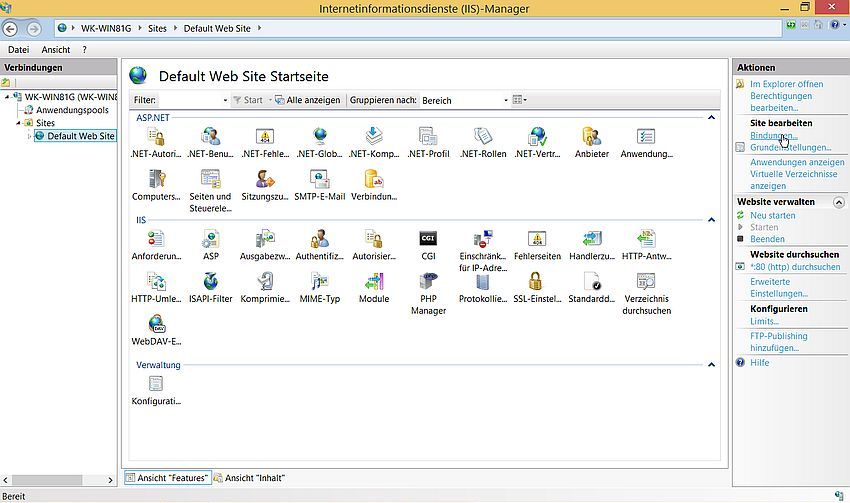The width and height of the screenshot is (850, 503).
Task: Open the Ansicht menu
Action: pos(56,50)
